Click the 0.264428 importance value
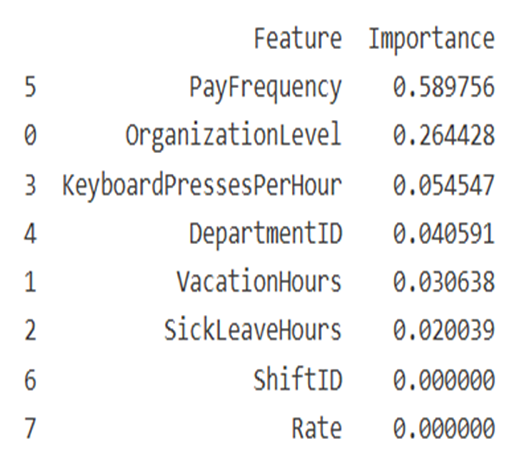Image resolution: width=516 pixels, height=468 pixels. click(x=444, y=135)
